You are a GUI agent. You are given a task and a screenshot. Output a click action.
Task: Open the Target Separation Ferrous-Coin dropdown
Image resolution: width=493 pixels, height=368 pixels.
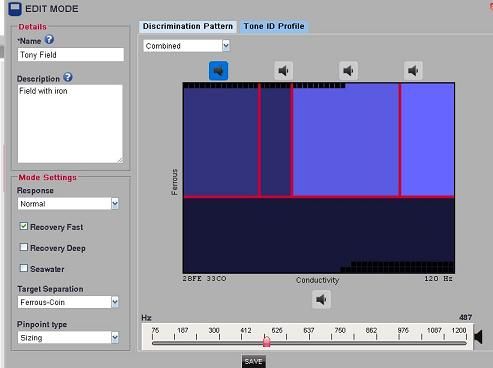[68, 302]
